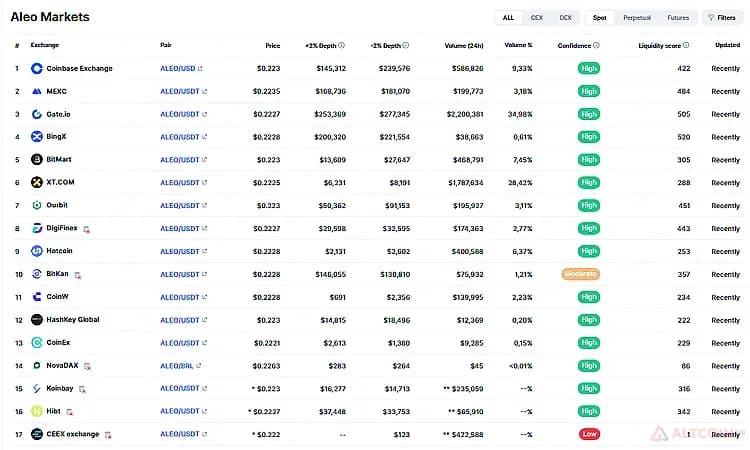Viewport: 750px width, 450px height.
Task: Click the flag icon beside Hibt
Action: pyautogui.click(x=69, y=412)
